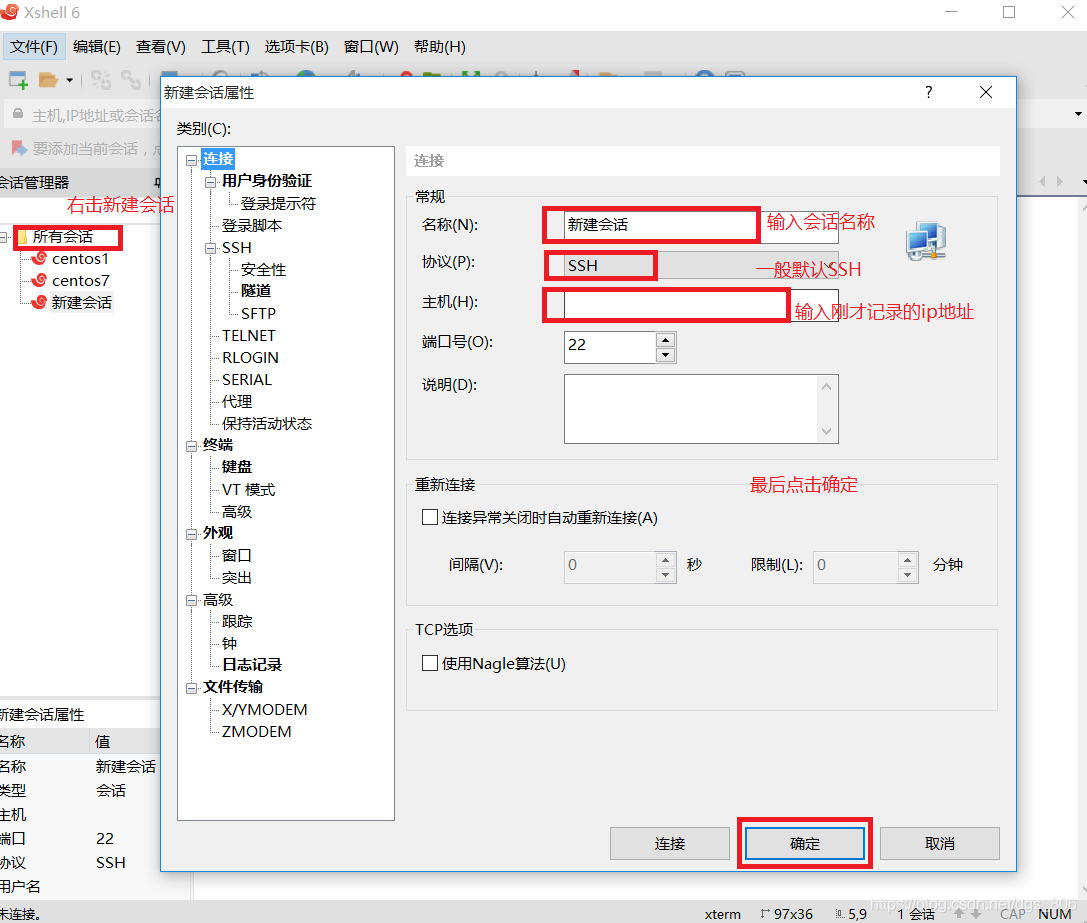Image resolution: width=1087 pixels, height=923 pixels.
Task: Click the 新建会话 session icon in session manager
Action: coord(40,302)
